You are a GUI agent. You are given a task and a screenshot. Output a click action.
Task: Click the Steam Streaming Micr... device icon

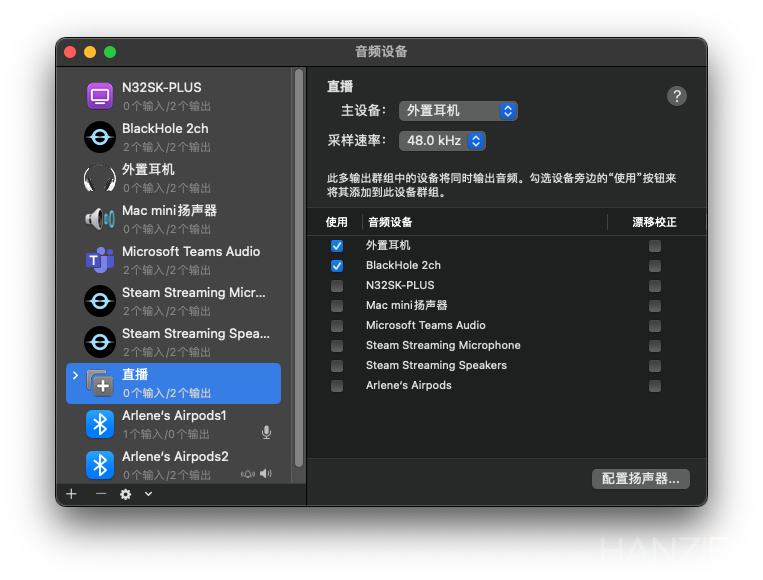click(100, 301)
